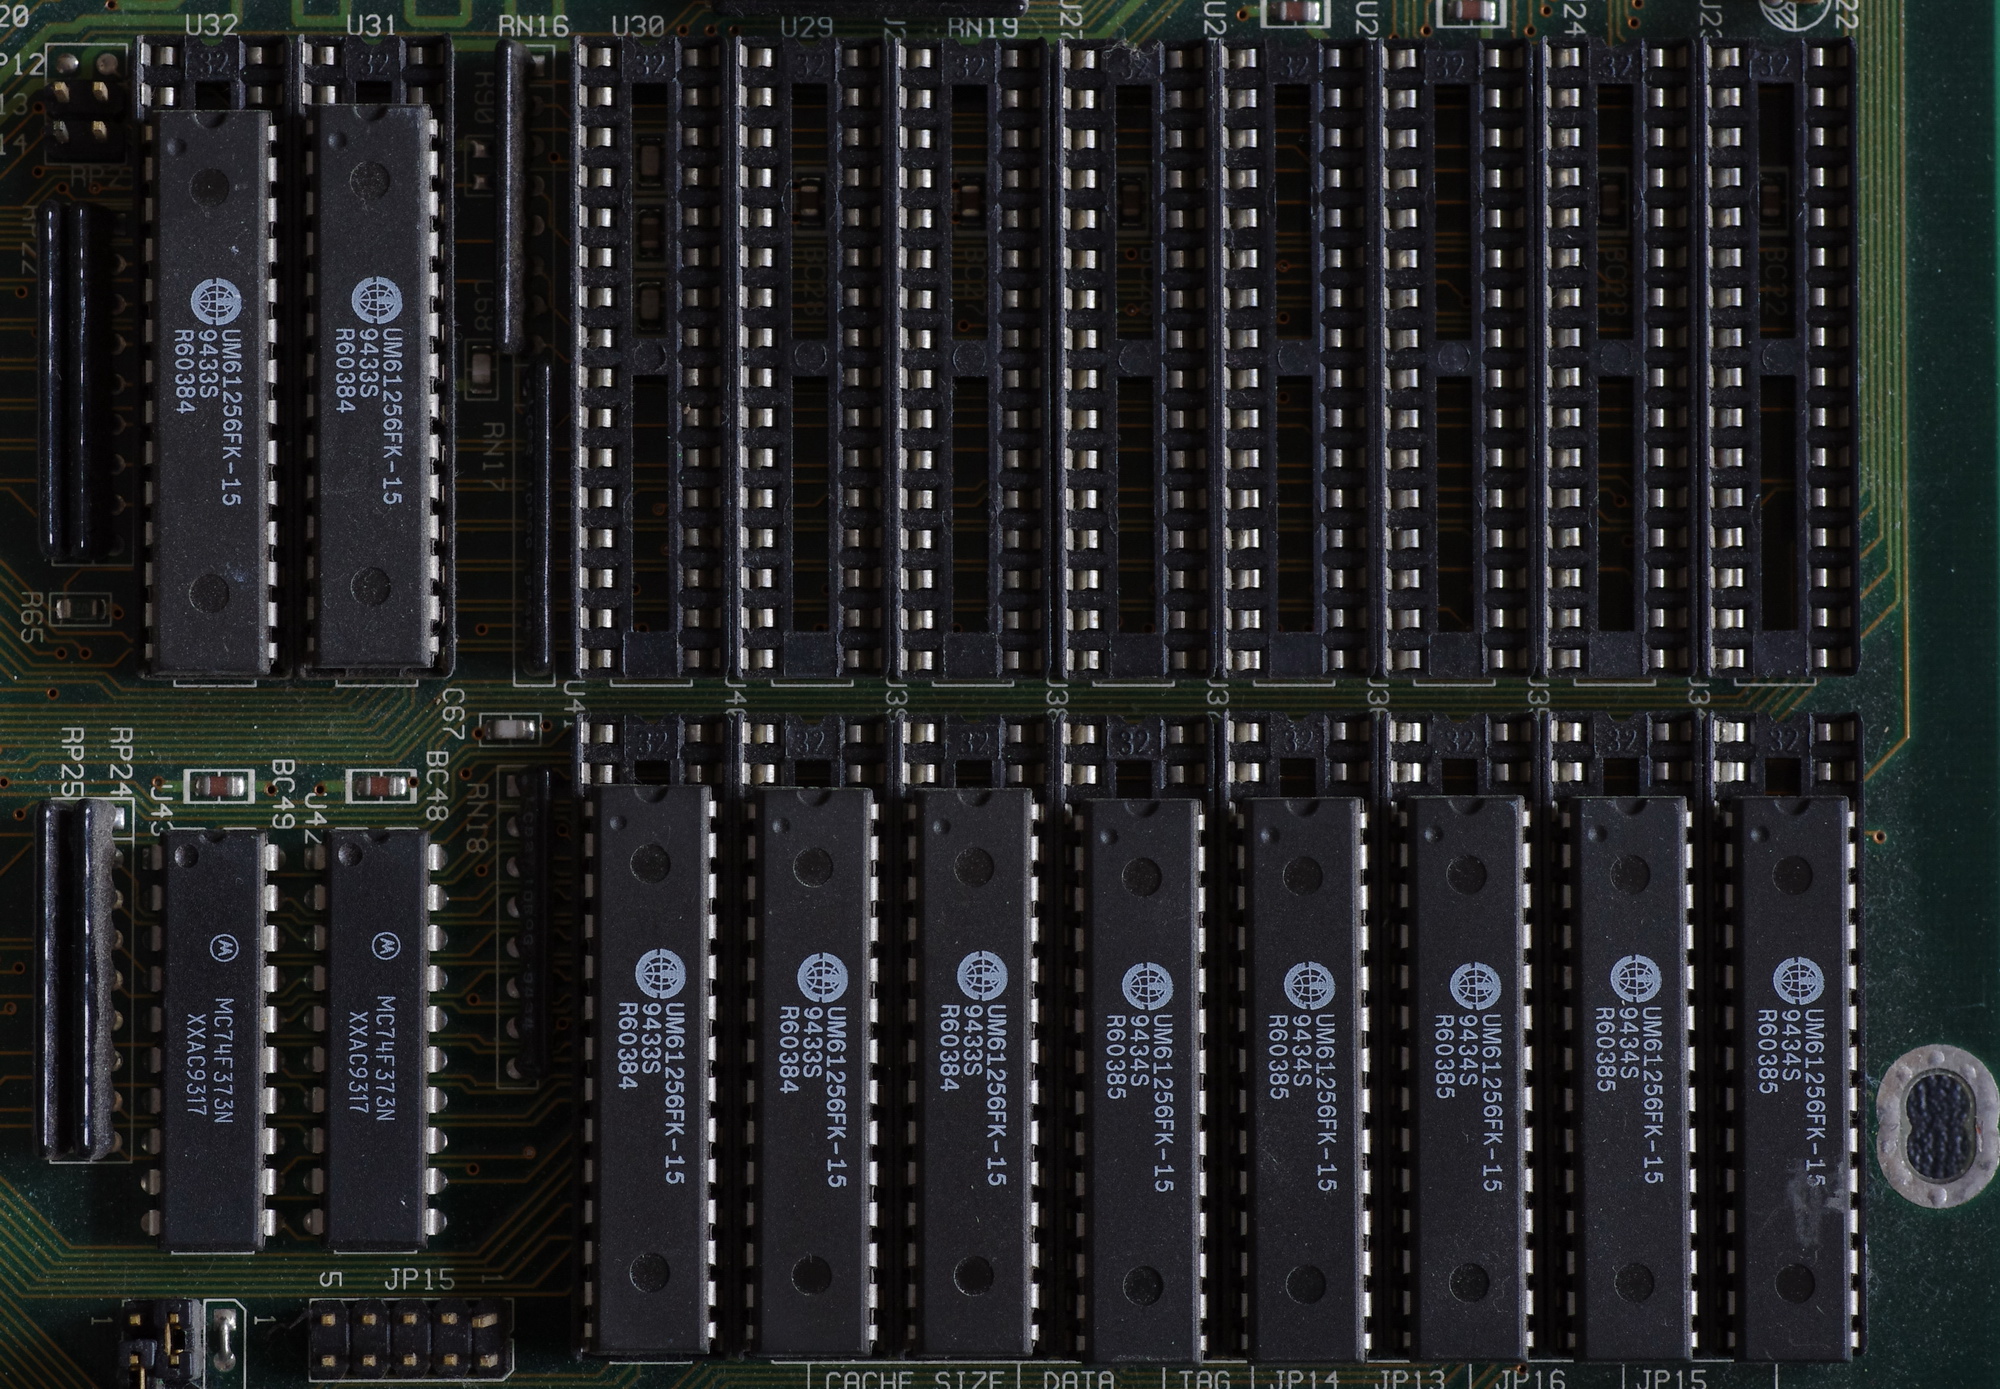The image size is (2000, 1389).
Task: Click the TAG silkscreen label
Action: click(x=1204, y=1379)
